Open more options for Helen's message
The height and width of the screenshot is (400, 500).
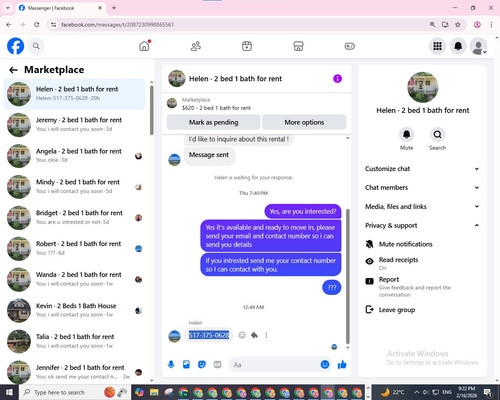point(266,335)
